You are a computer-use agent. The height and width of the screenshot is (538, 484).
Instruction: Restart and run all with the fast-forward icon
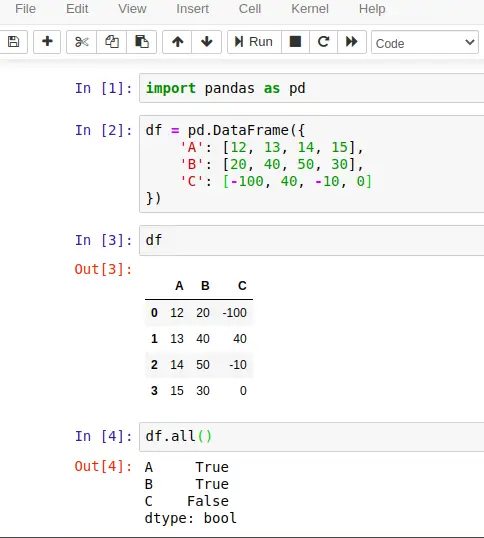click(352, 42)
